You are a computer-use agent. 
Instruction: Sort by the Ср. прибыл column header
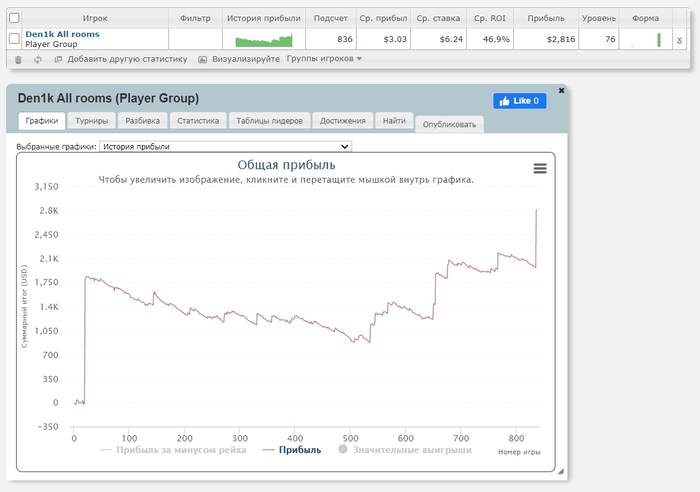[x=383, y=18]
